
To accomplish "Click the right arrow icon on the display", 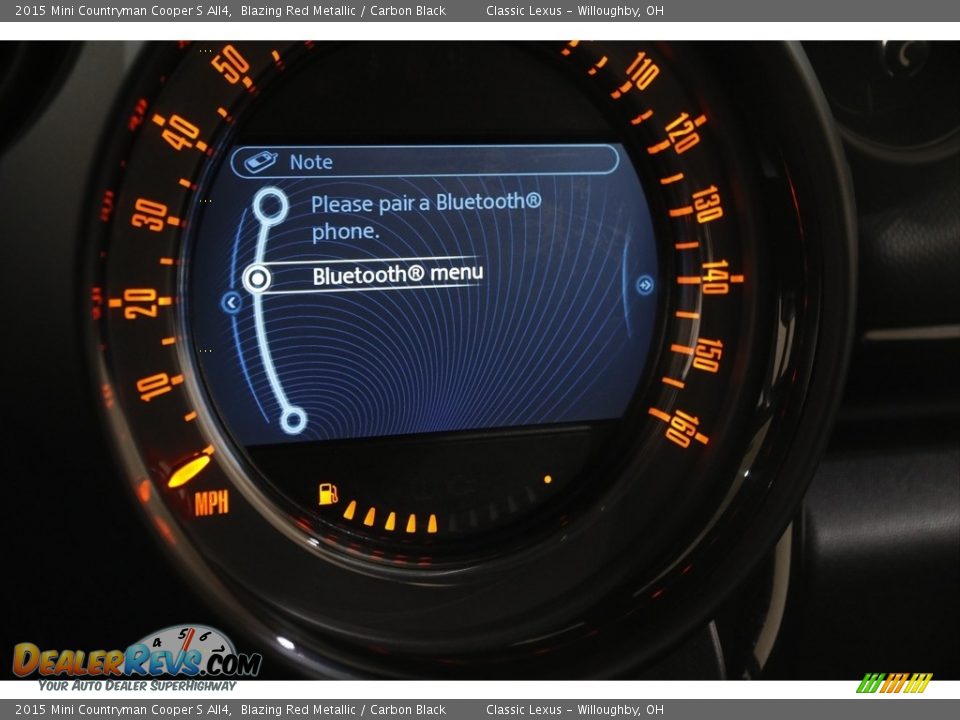I will pyautogui.click(x=644, y=285).
